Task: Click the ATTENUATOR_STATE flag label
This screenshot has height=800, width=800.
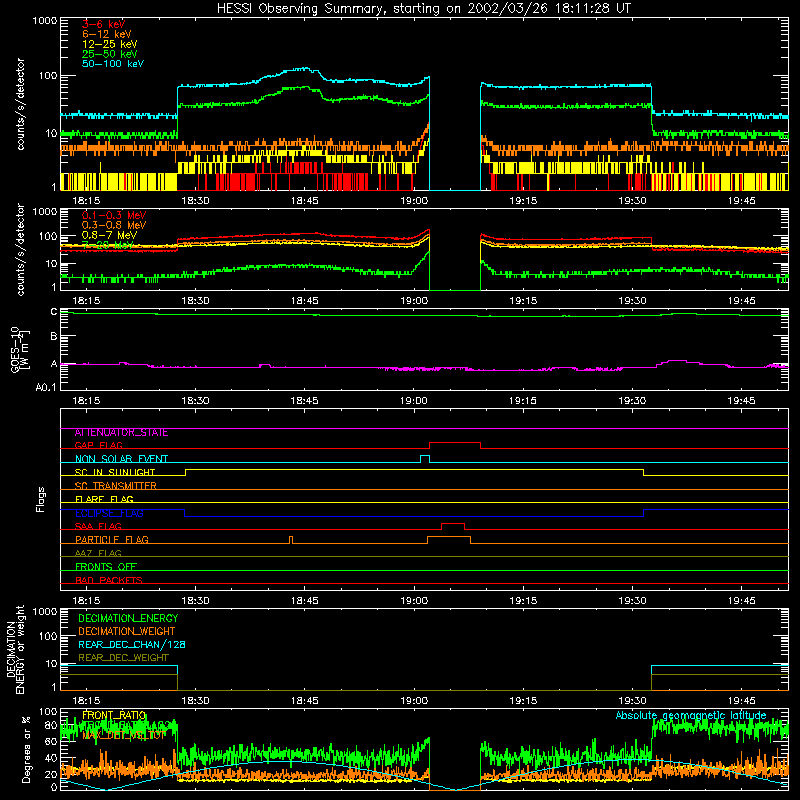Action: (x=121, y=433)
